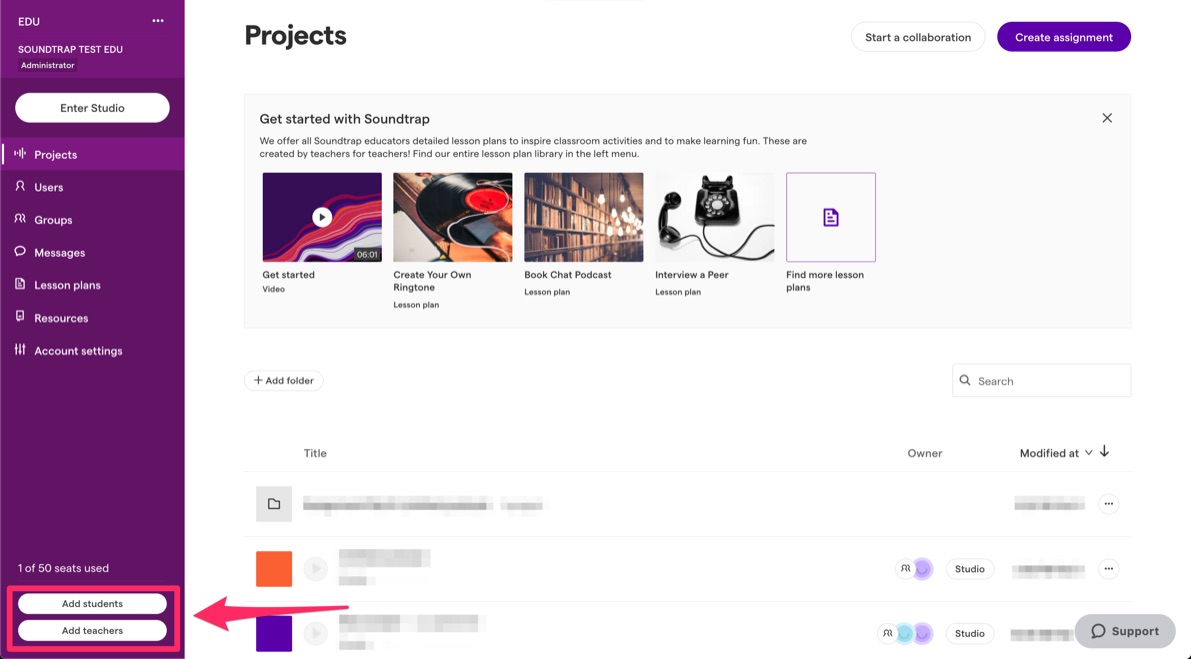Click Start a collaboration
Screen dimensions: 1191x659
point(918,37)
